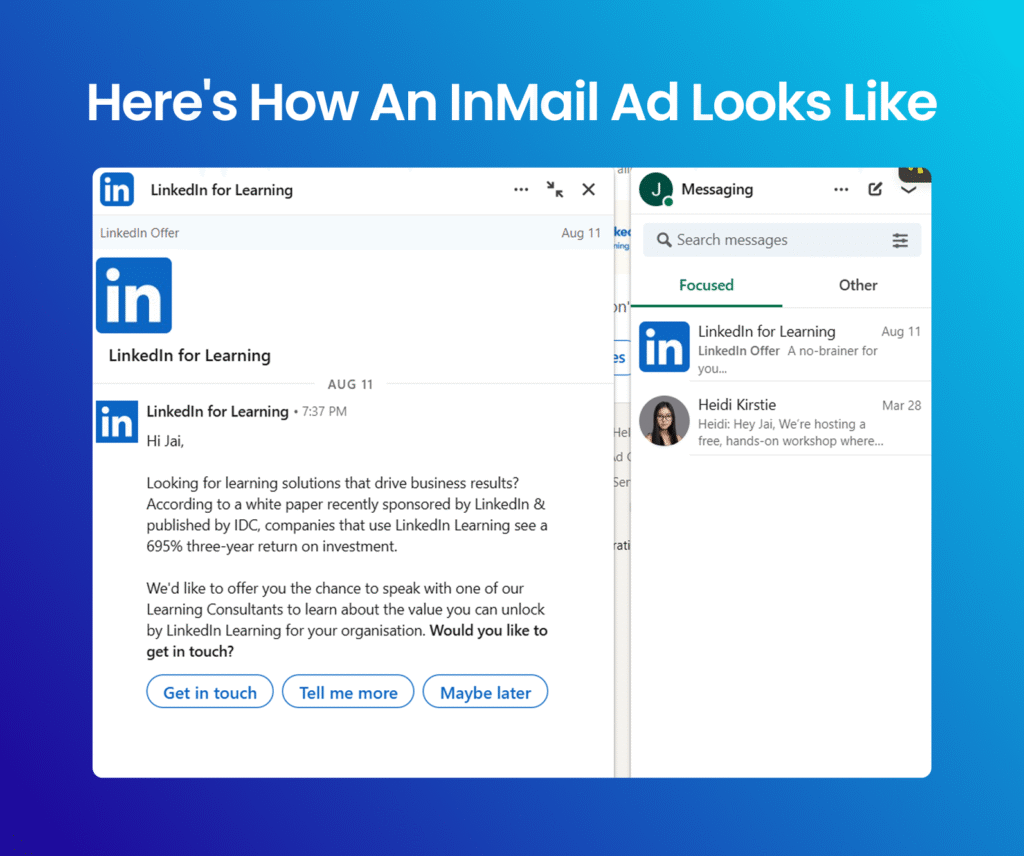Click the LinkedIn for Learning sender name in message
Viewport: 1024px width, 856px height.
217,411
